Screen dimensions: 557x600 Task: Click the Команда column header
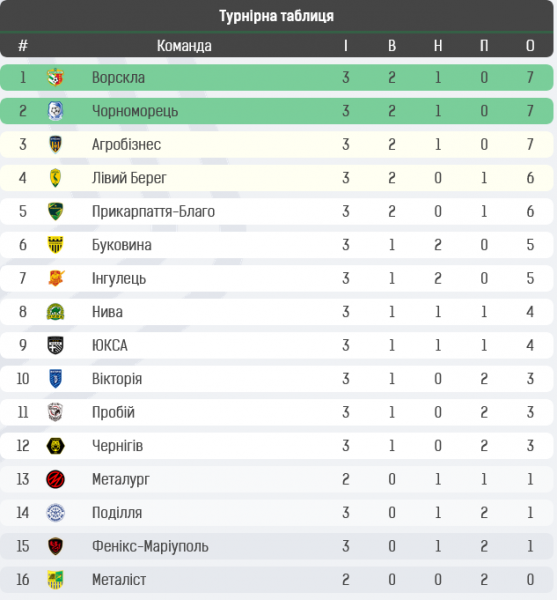pos(184,46)
